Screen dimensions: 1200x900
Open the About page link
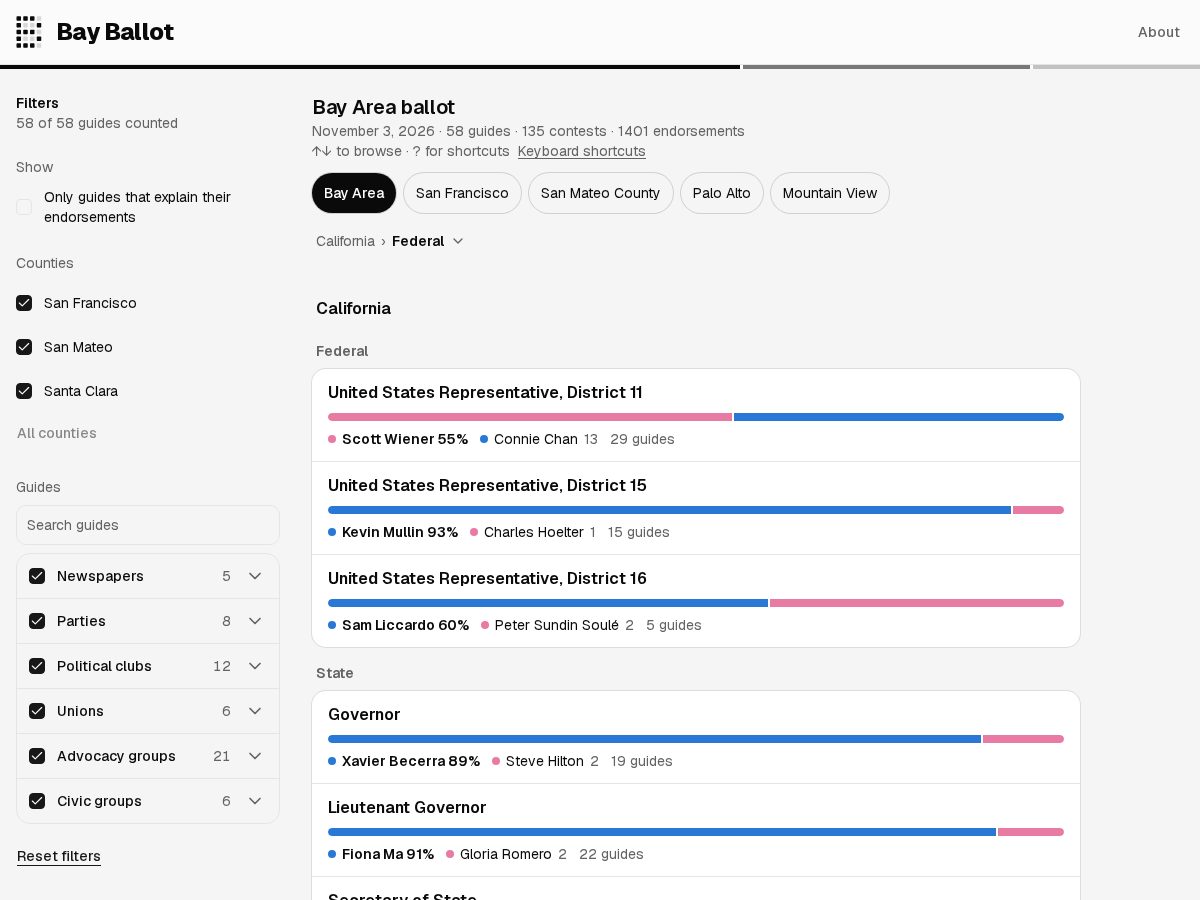[x=1159, y=32]
